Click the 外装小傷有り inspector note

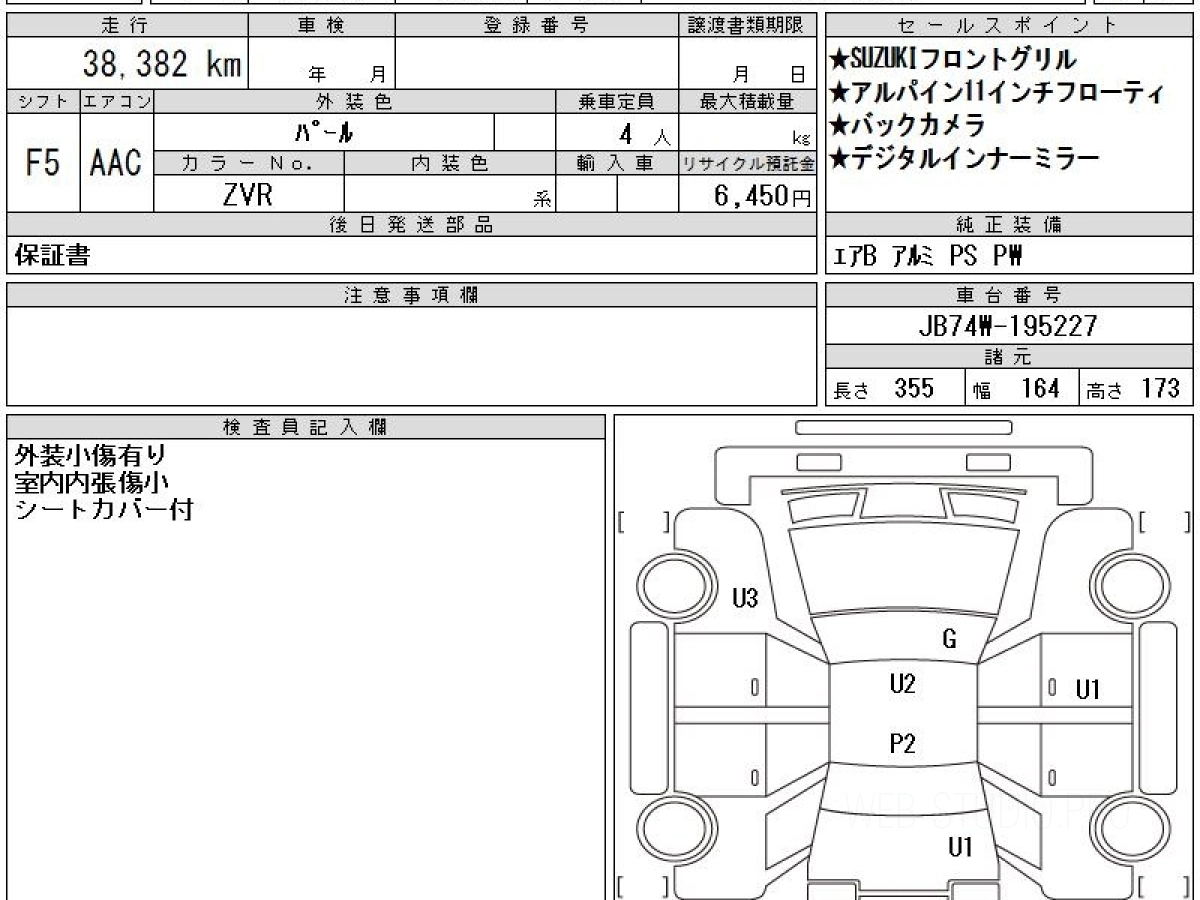click(x=91, y=456)
